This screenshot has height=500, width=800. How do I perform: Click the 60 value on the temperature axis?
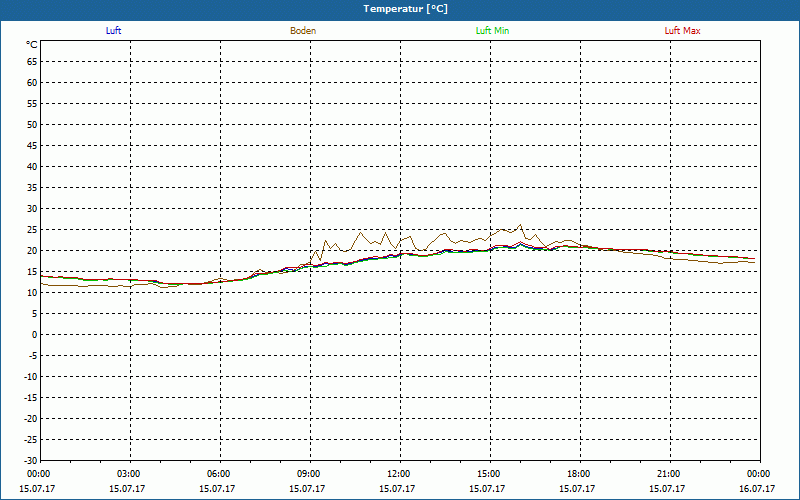point(32,83)
